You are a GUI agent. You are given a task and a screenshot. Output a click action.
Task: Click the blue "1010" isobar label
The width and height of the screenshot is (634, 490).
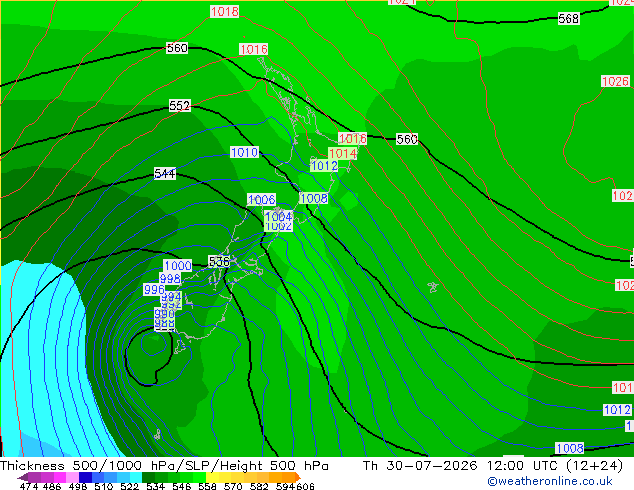point(244,152)
